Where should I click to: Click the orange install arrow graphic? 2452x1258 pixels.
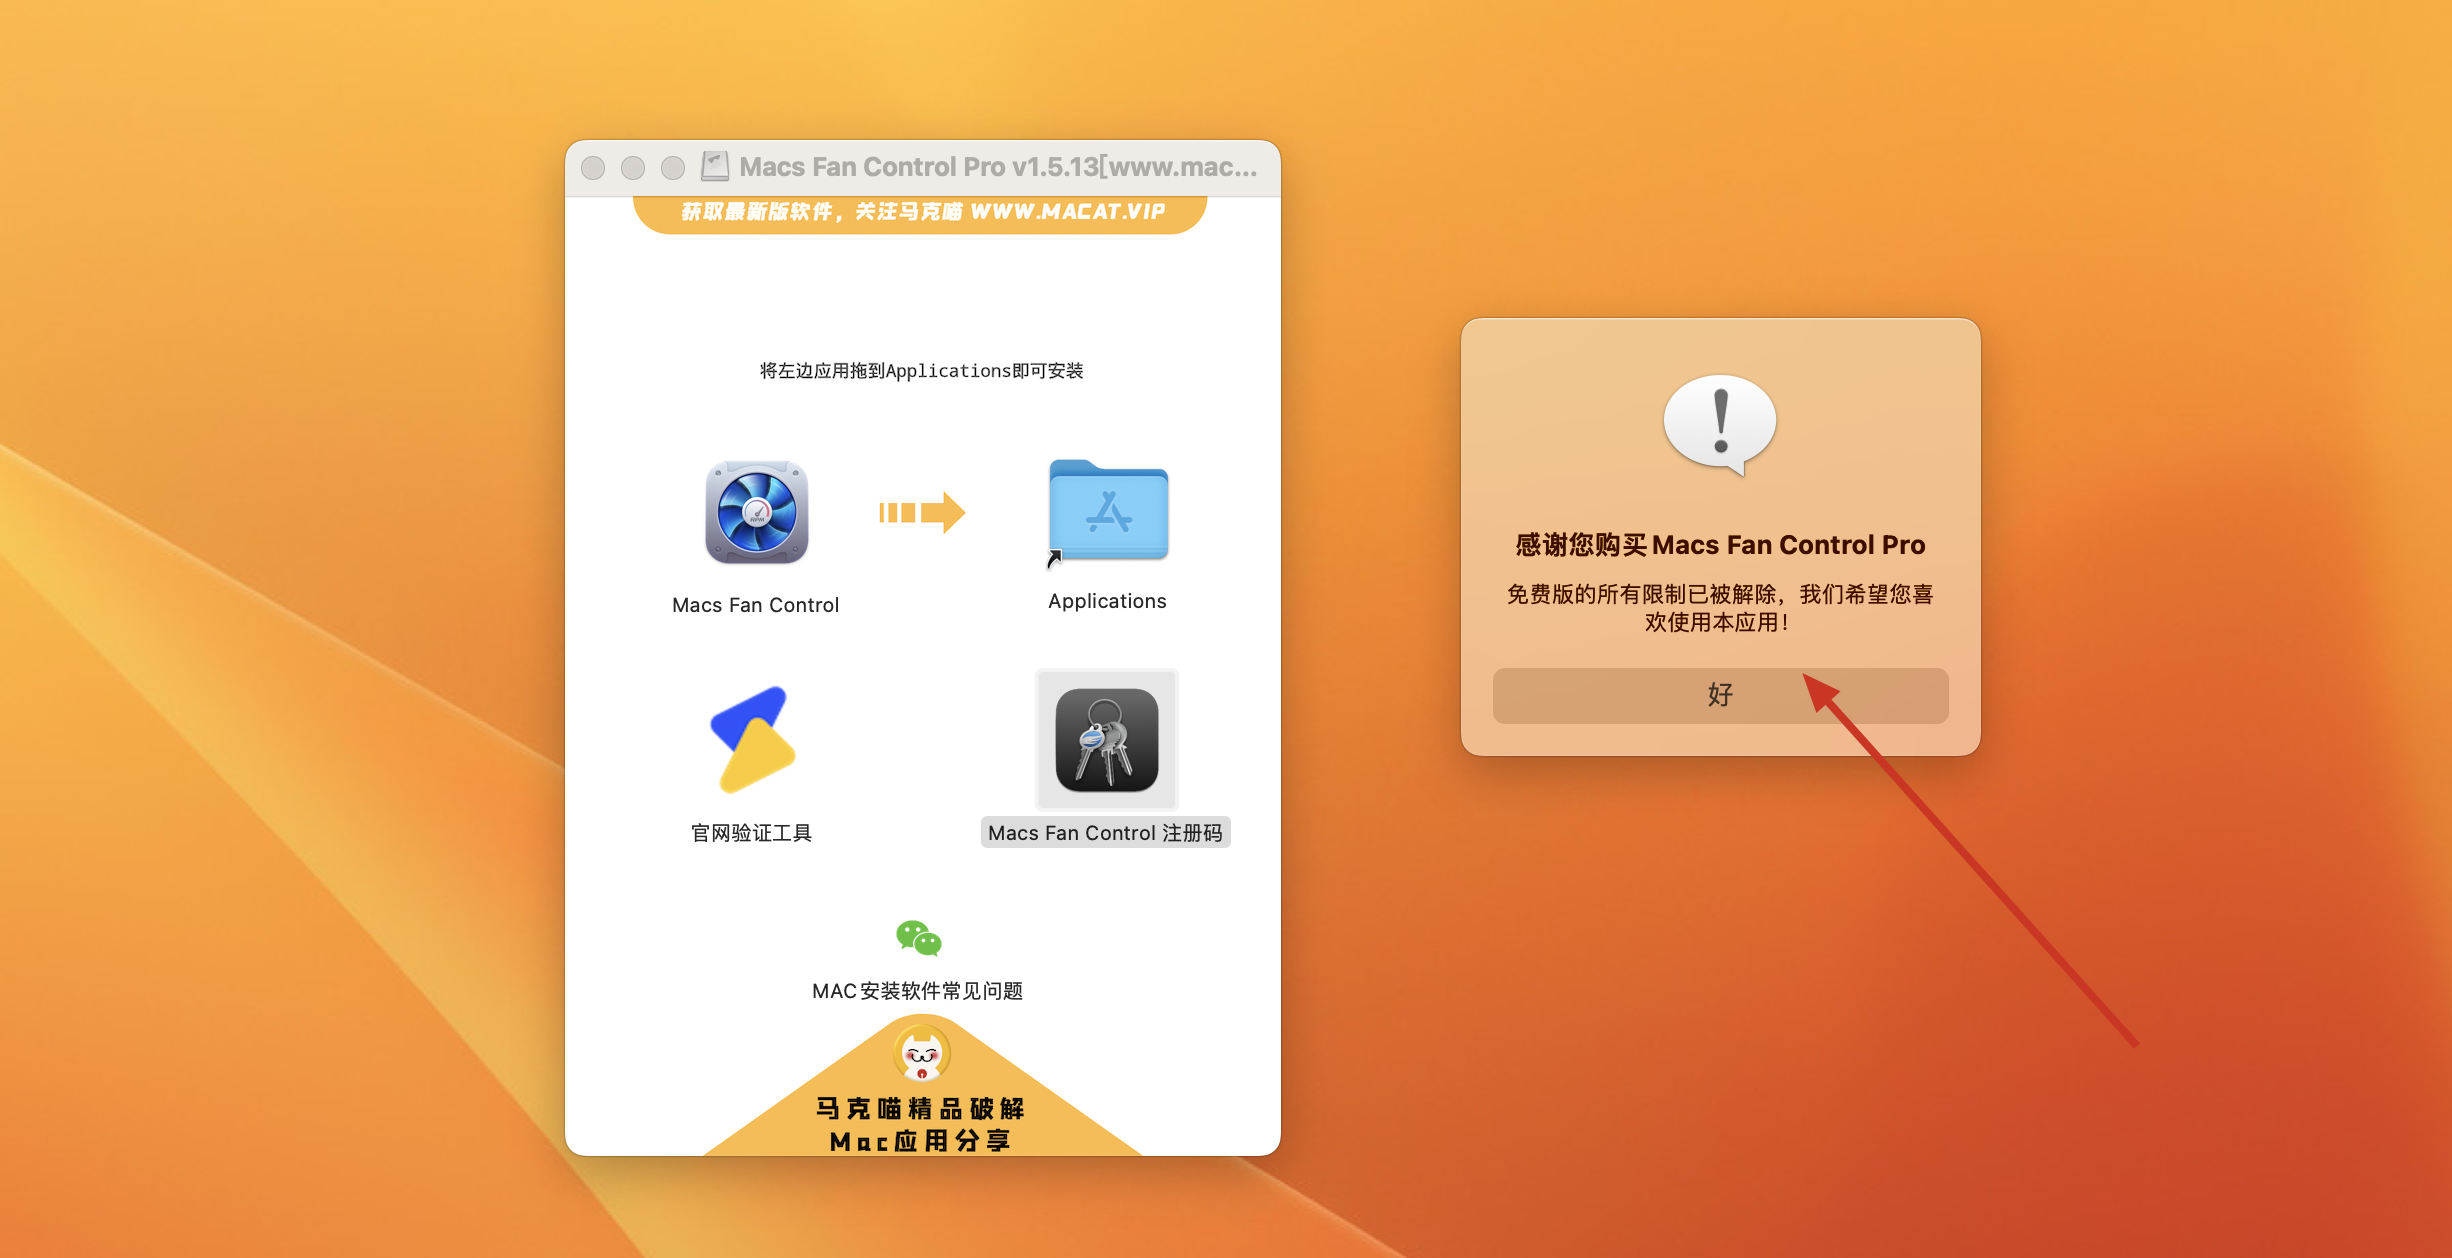pos(921,513)
